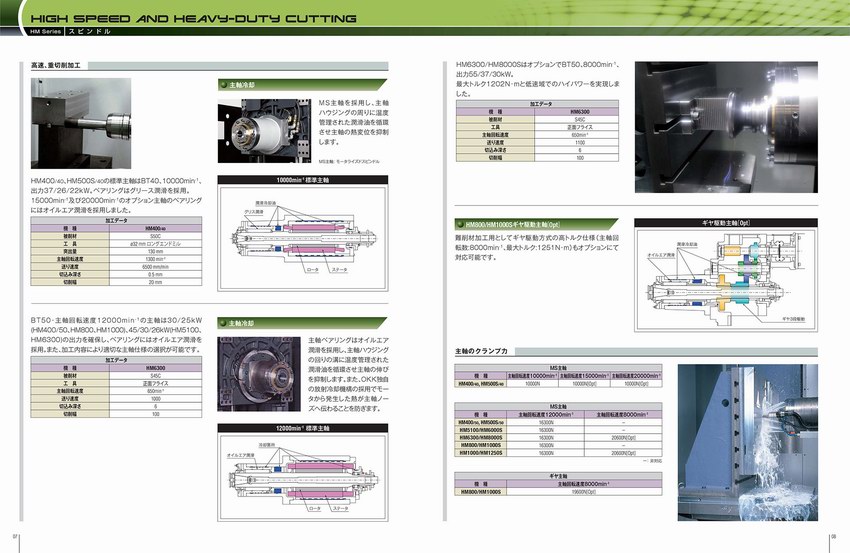Select the ギヤ主軸 header in the clamp force table
Image resolution: width=850 pixels, height=553 pixels.
click(x=559, y=475)
